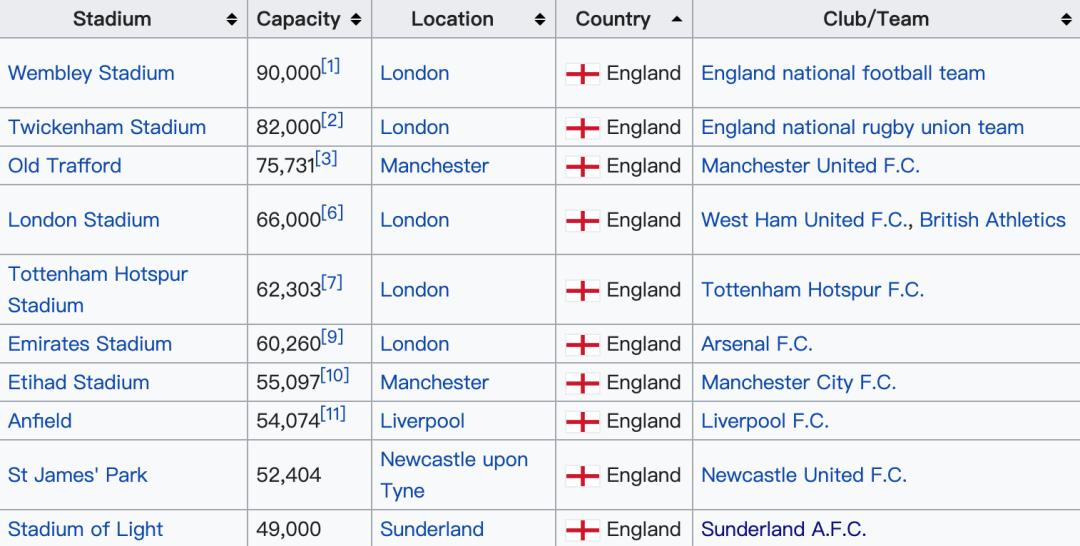Toggle Country column sort order arrow
This screenshot has width=1080, height=546.
point(677,19)
